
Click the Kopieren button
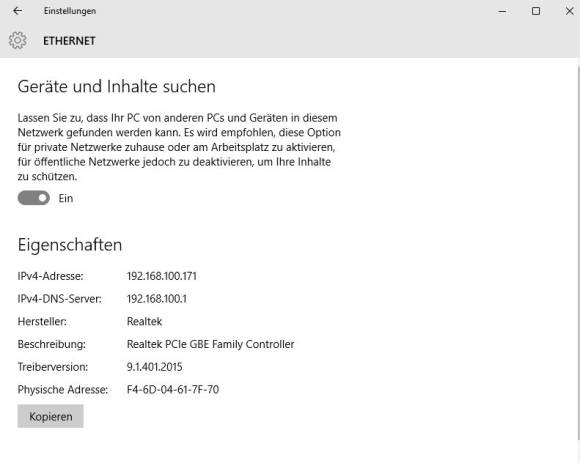(50, 416)
